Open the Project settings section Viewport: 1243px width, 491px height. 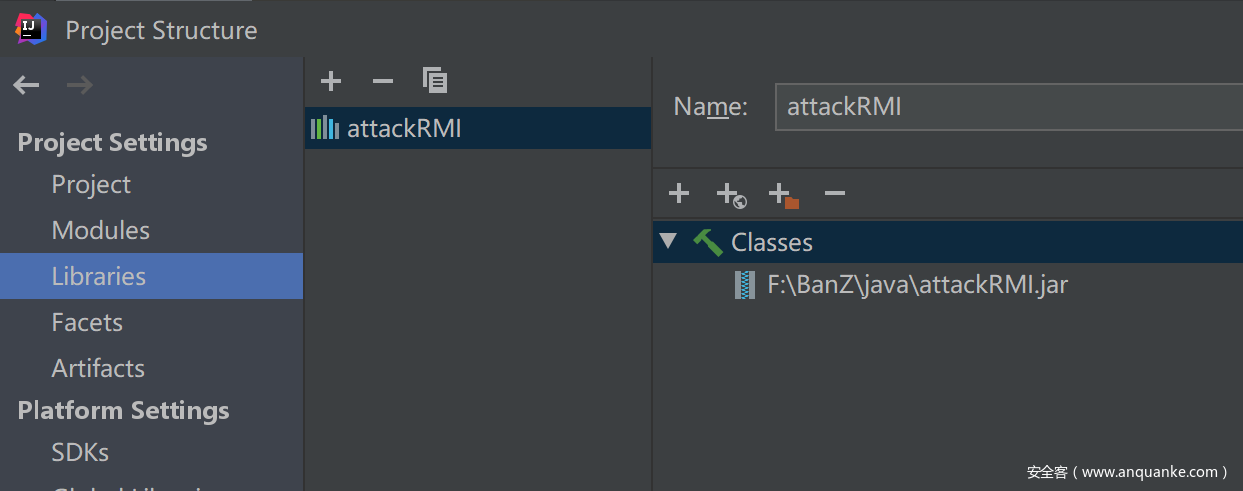(x=91, y=185)
